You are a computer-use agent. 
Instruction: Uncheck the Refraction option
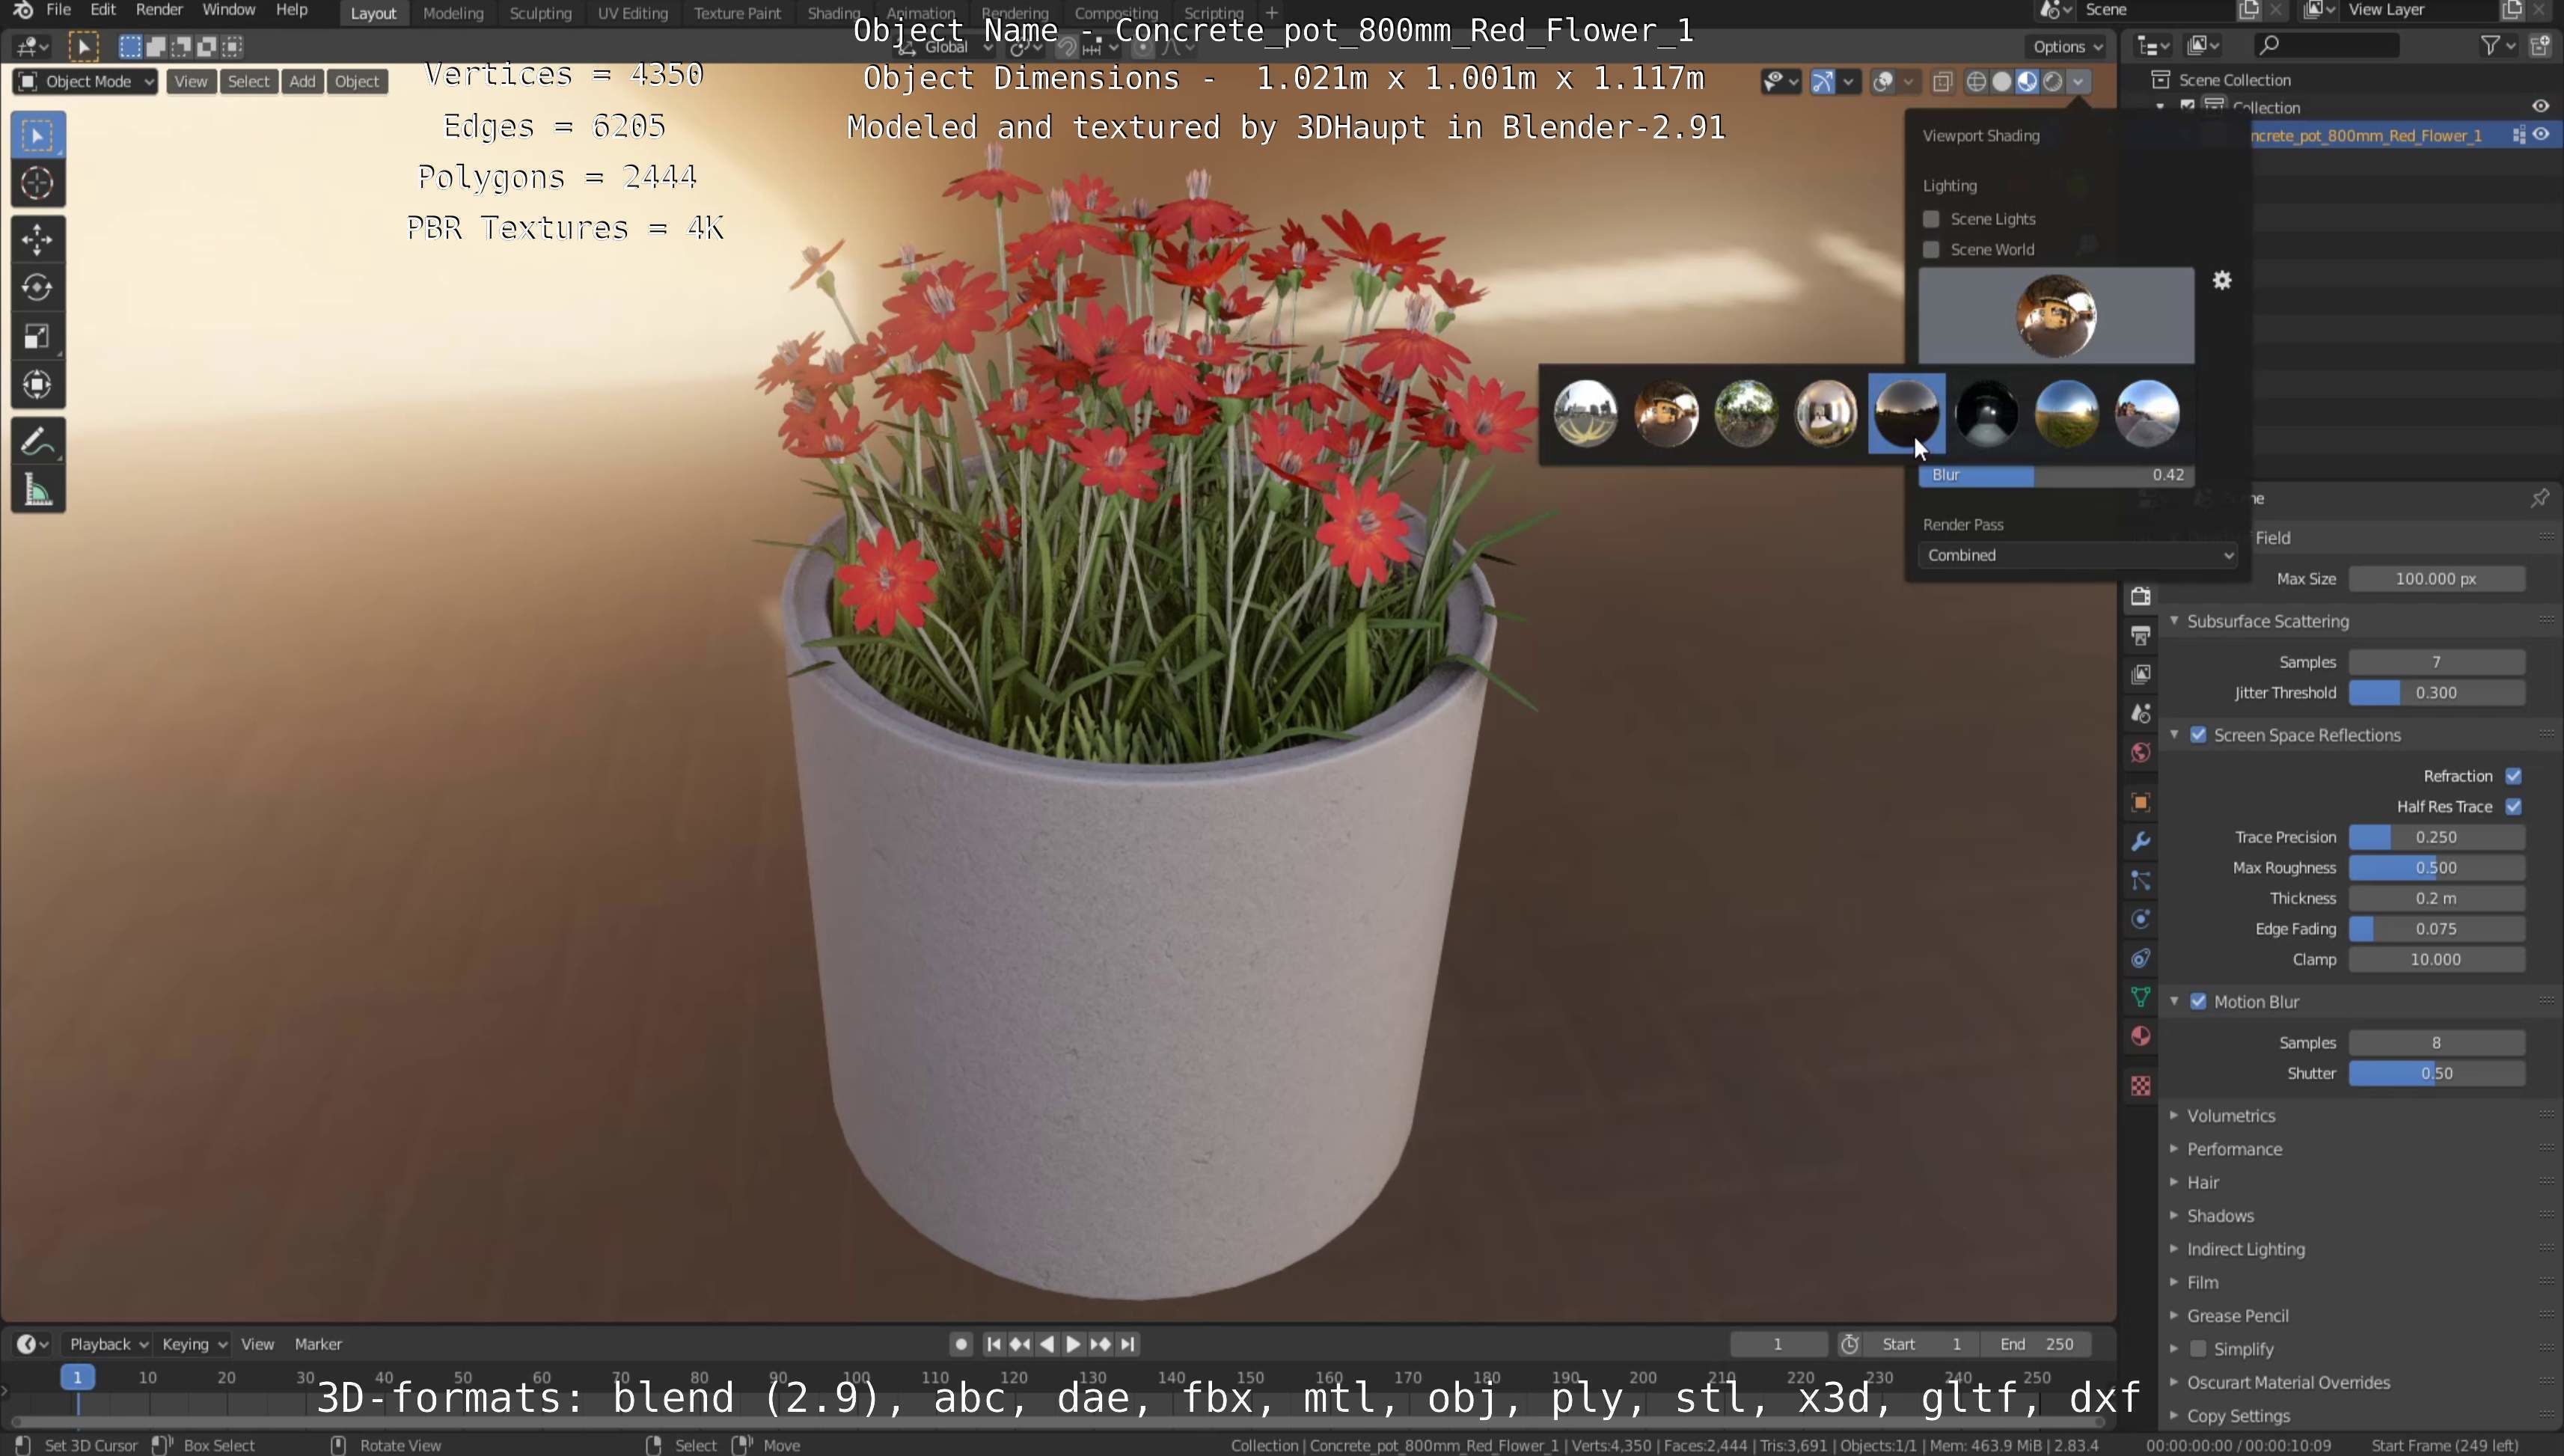pyautogui.click(x=2513, y=776)
